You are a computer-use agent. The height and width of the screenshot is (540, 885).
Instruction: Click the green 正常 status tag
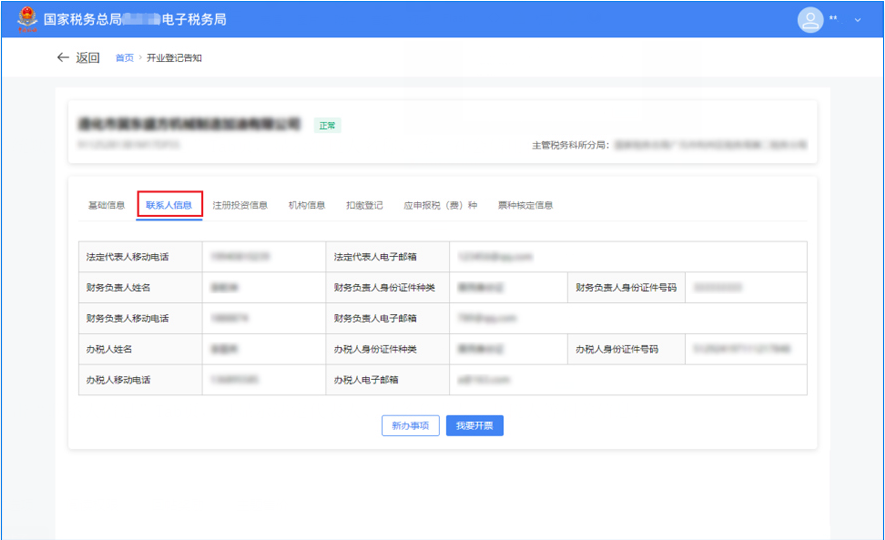click(327, 125)
